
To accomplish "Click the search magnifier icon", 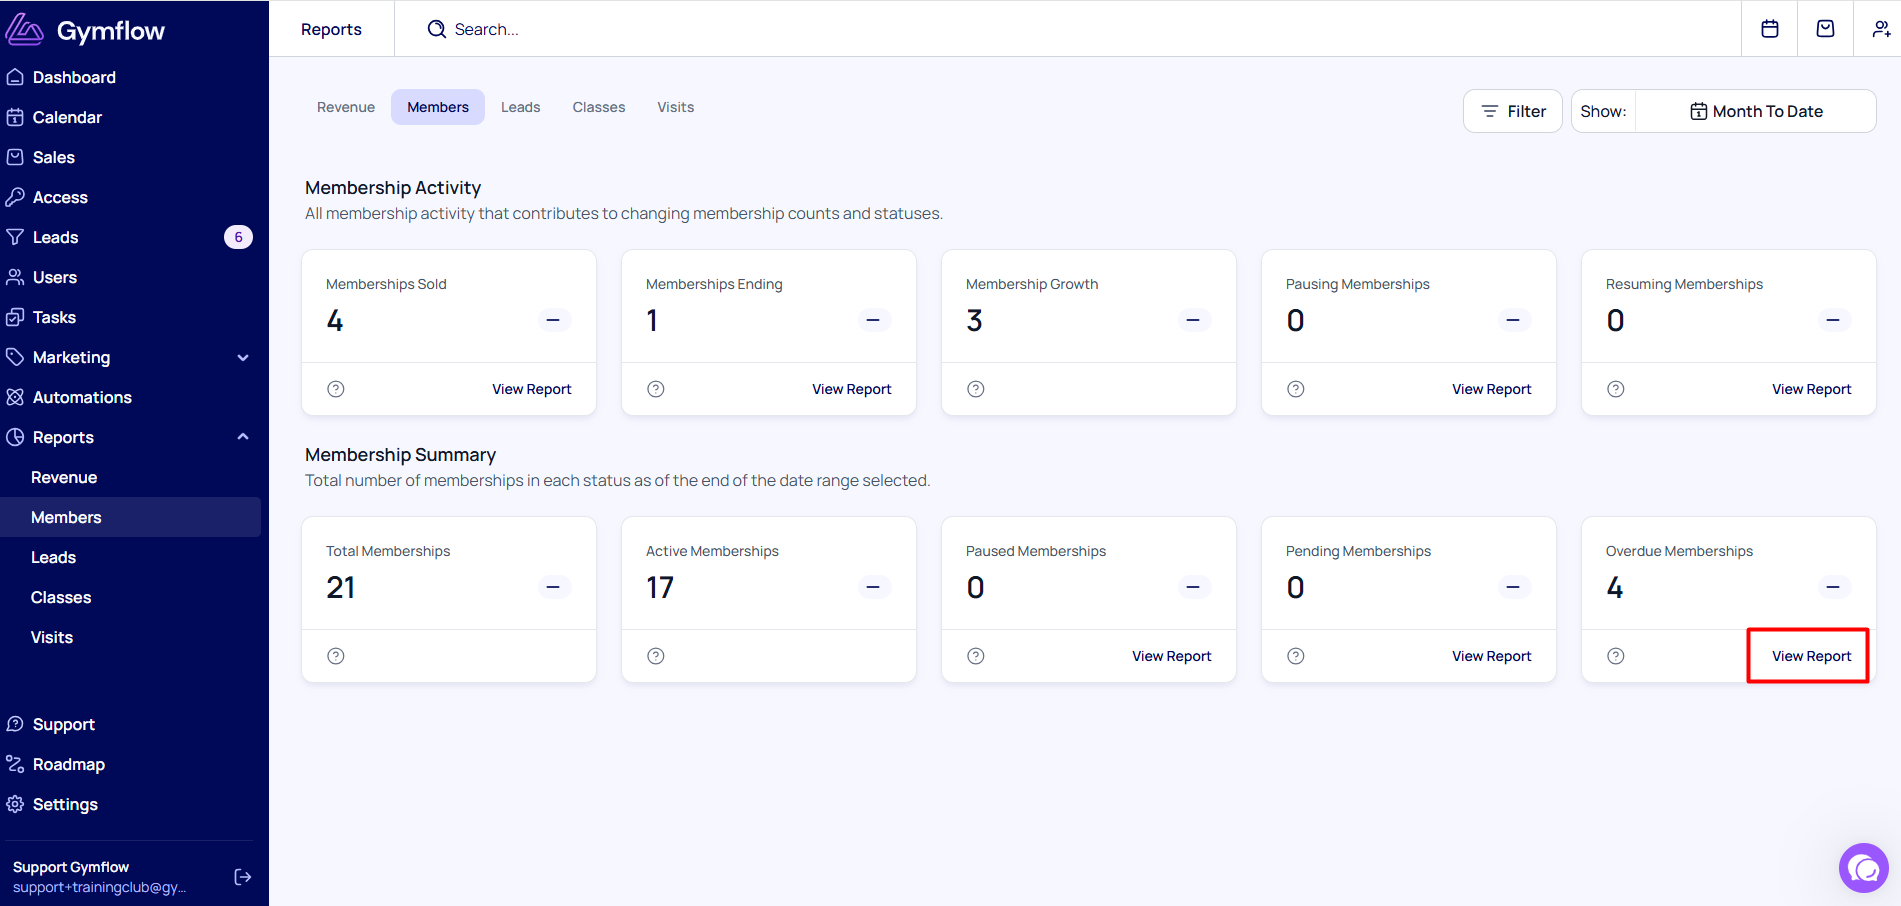I will pyautogui.click(x=437, y=29).
